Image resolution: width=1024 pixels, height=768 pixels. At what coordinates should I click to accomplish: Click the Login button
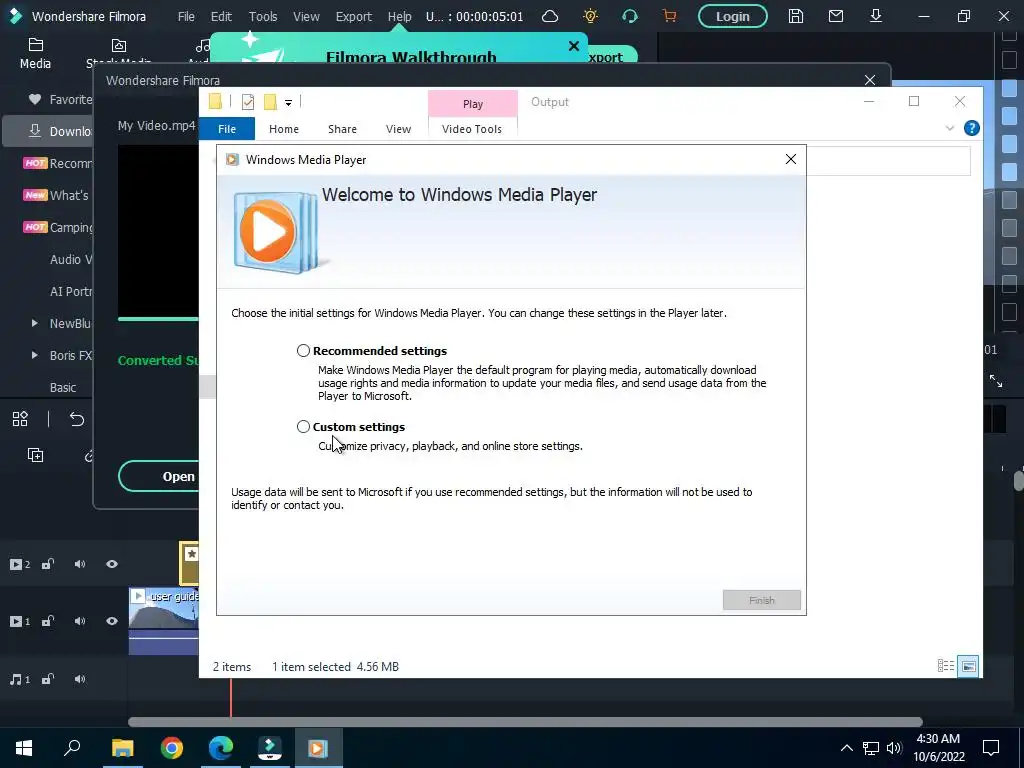coord(732,16)
